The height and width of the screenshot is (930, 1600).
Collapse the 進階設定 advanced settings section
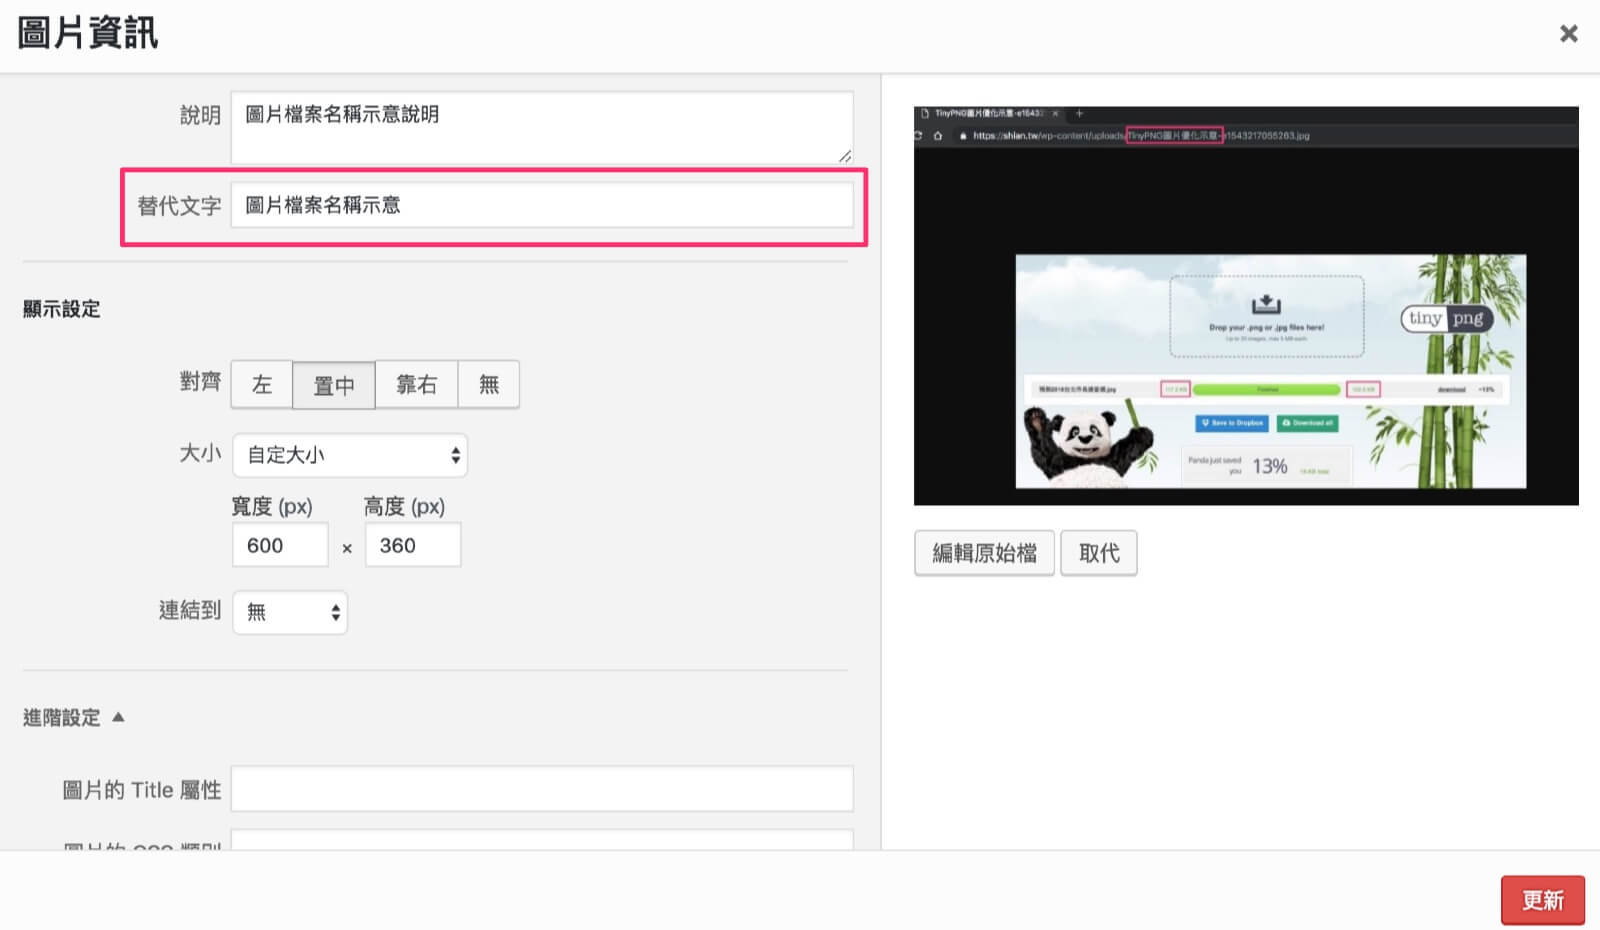pos(62,718)
